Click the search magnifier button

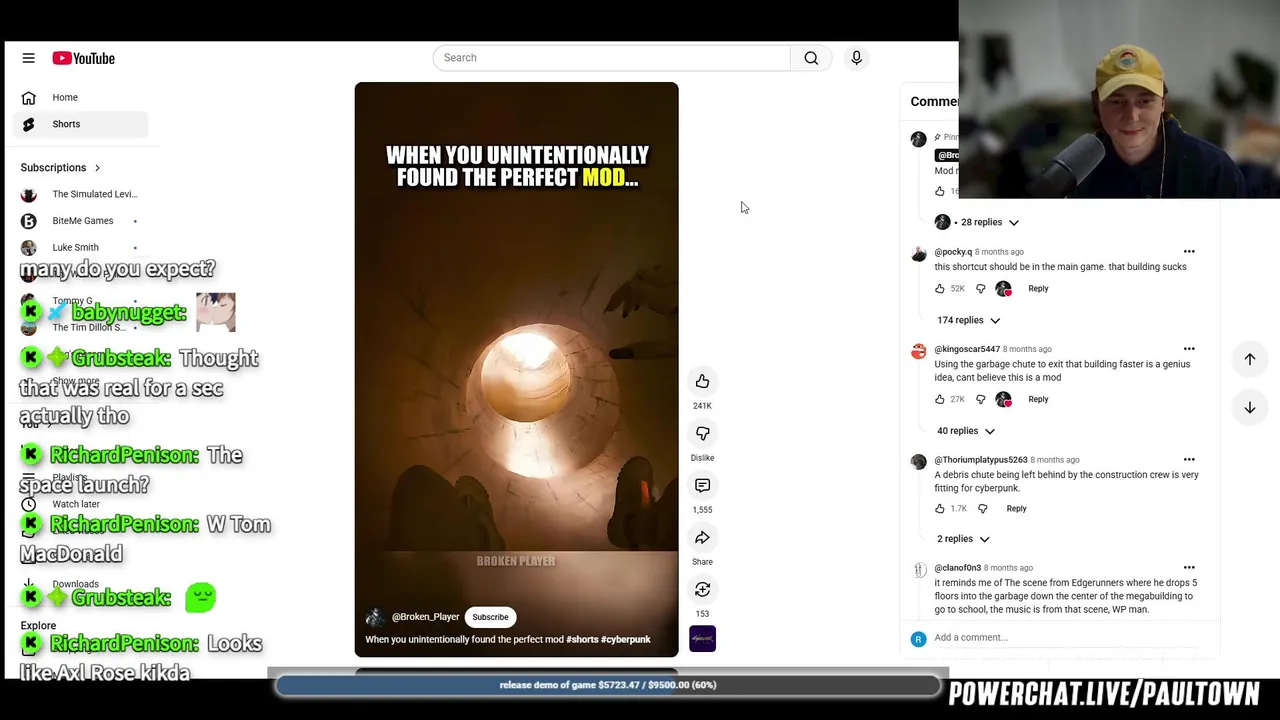811,58
